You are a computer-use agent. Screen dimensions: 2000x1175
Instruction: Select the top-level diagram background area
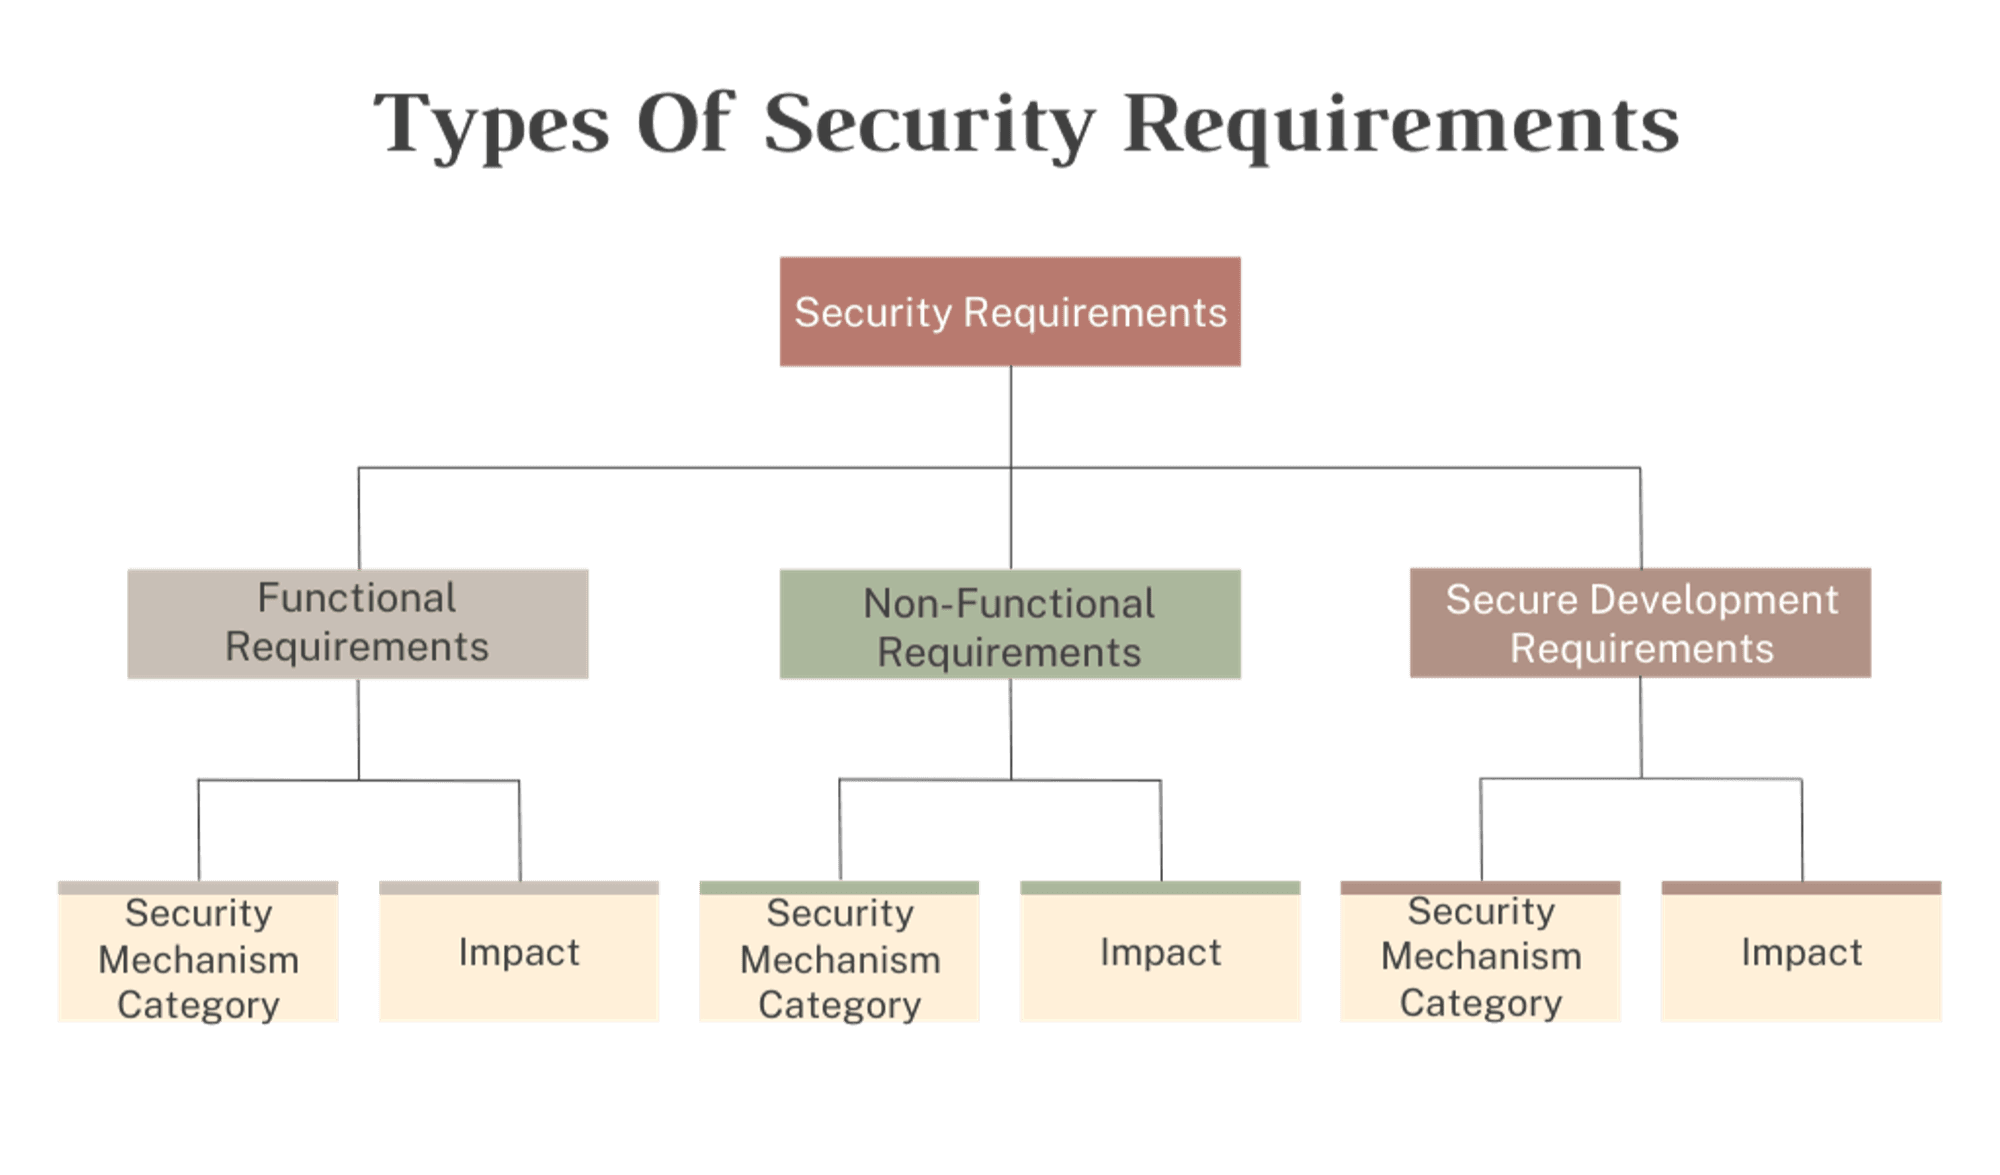pyautogui.click(x=1000, y=588)
